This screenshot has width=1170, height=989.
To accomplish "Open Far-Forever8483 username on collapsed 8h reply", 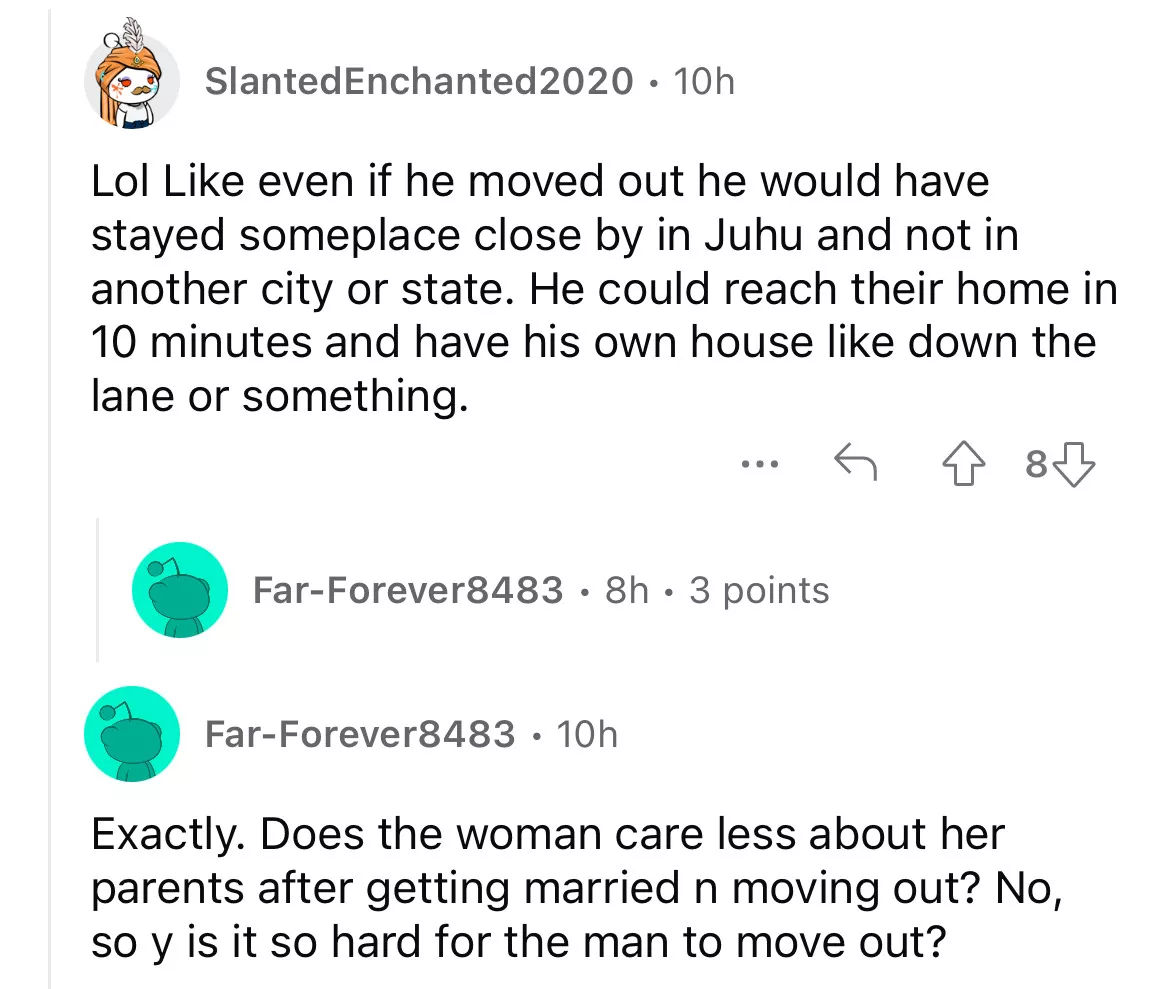I will (x=408, y=590).
